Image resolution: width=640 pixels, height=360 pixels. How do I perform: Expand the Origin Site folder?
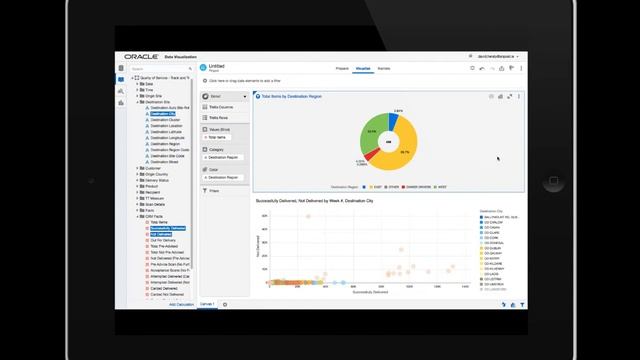click(138, 96)
